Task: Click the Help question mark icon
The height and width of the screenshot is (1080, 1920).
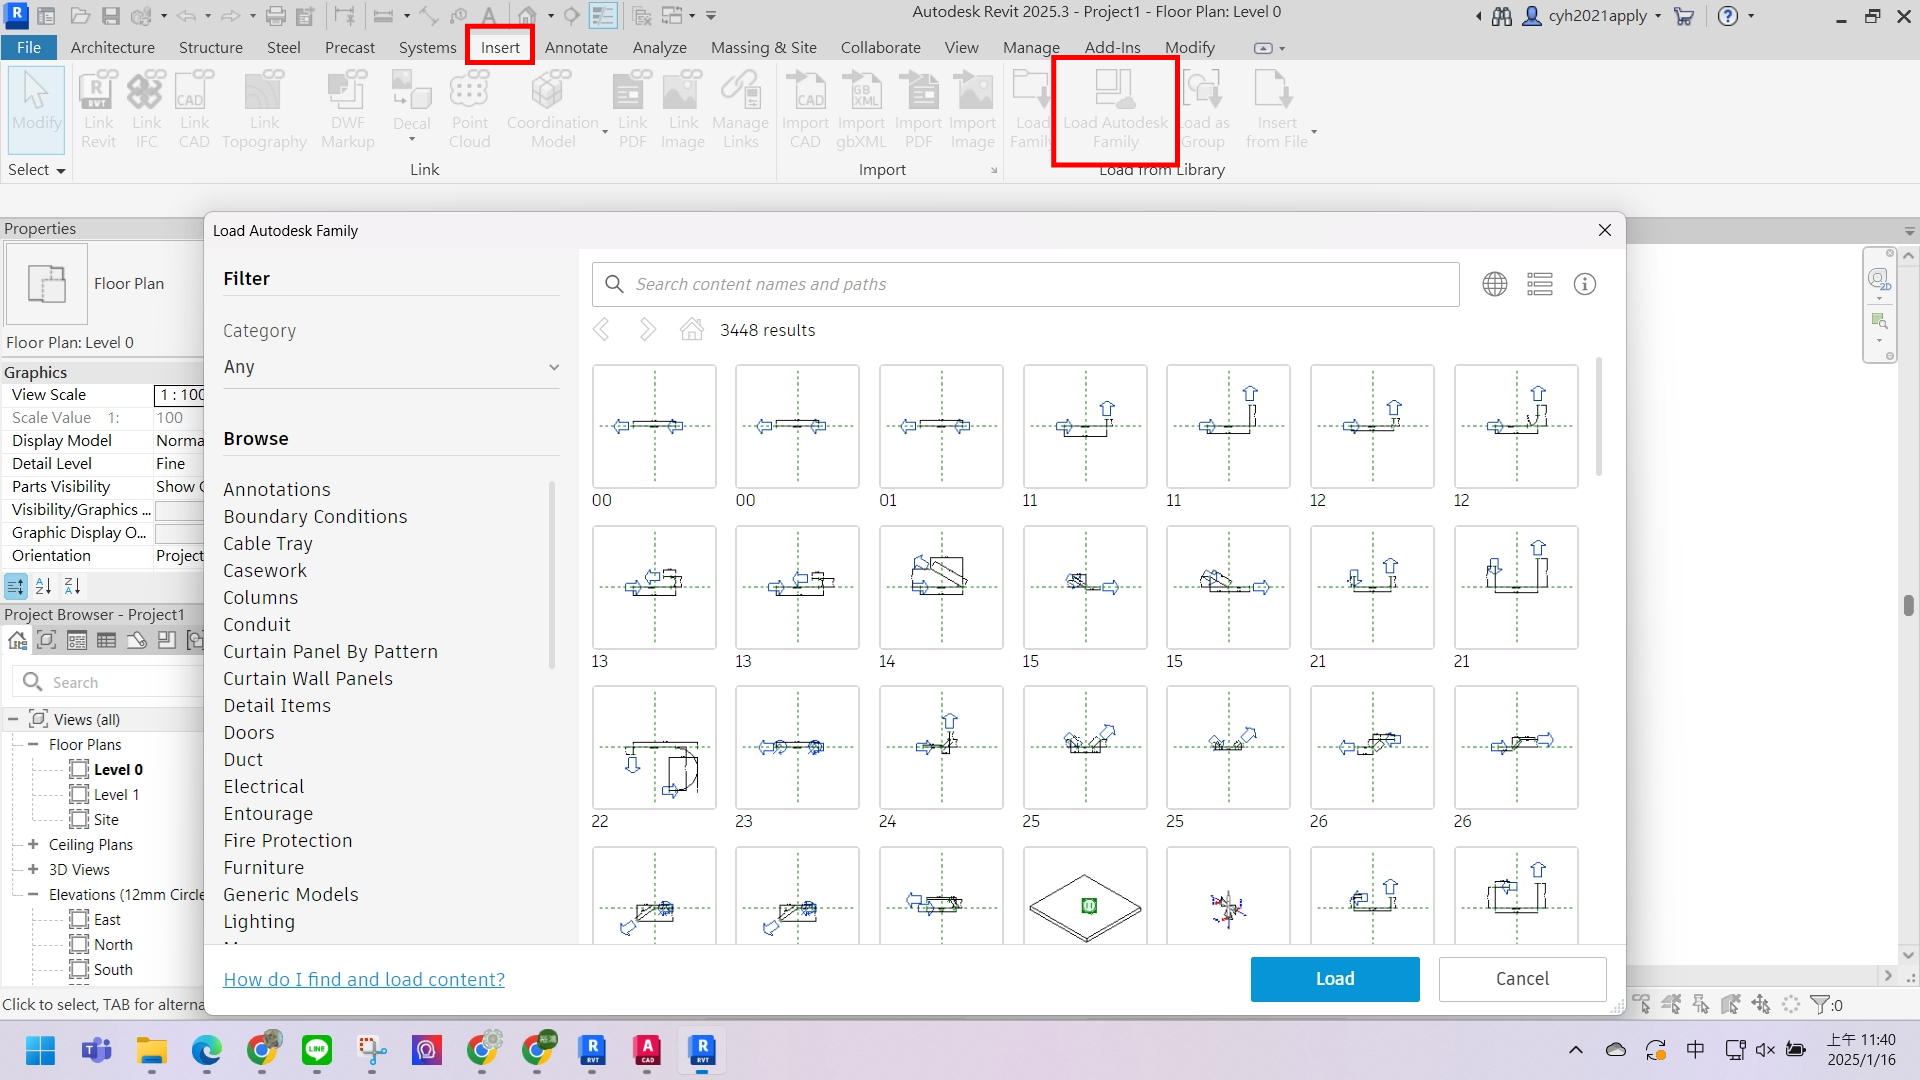Action: [1728, 16]
